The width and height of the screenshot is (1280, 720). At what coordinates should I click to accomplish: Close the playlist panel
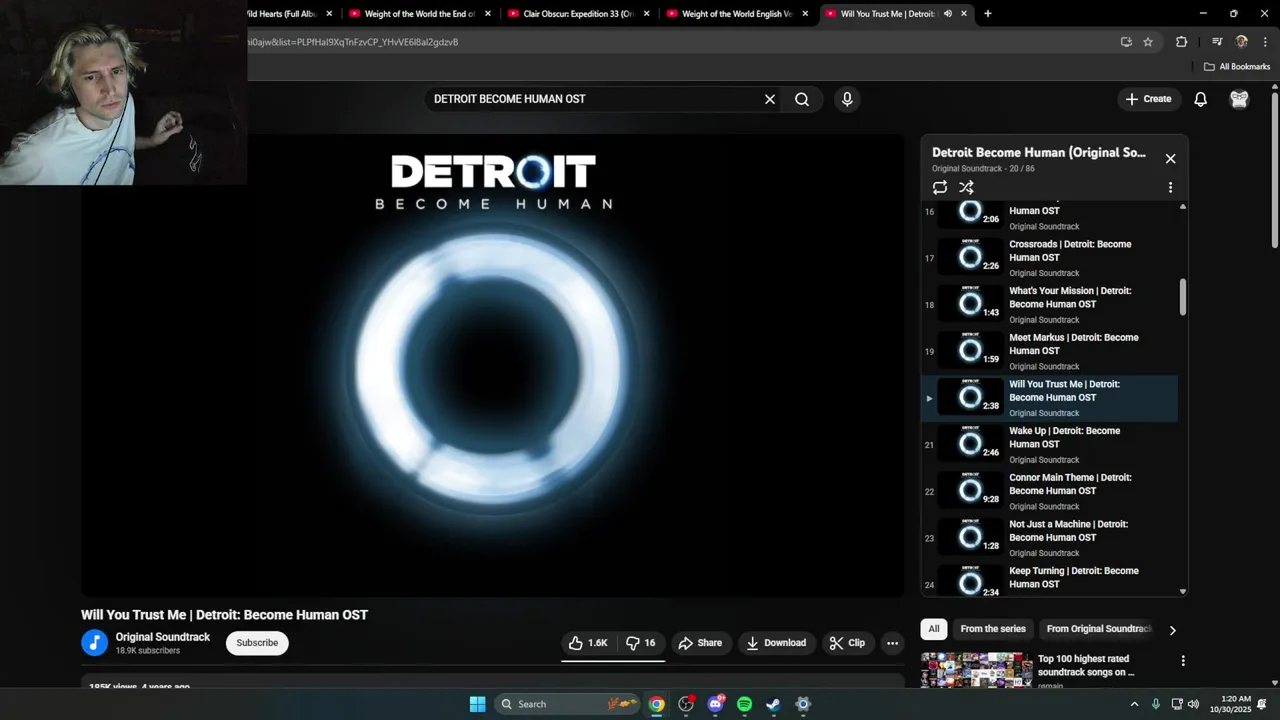1170,158
